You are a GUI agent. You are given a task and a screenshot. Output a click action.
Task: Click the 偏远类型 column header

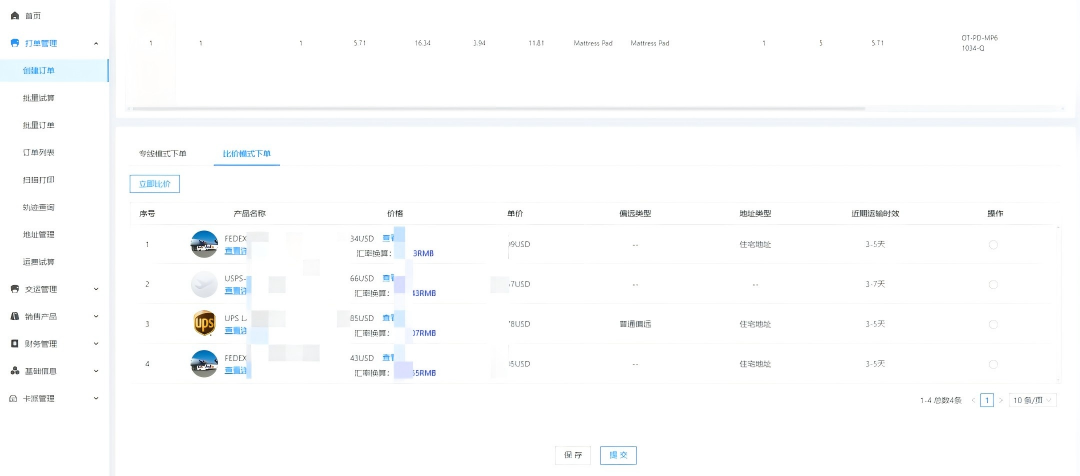click(x=635, y=214)
